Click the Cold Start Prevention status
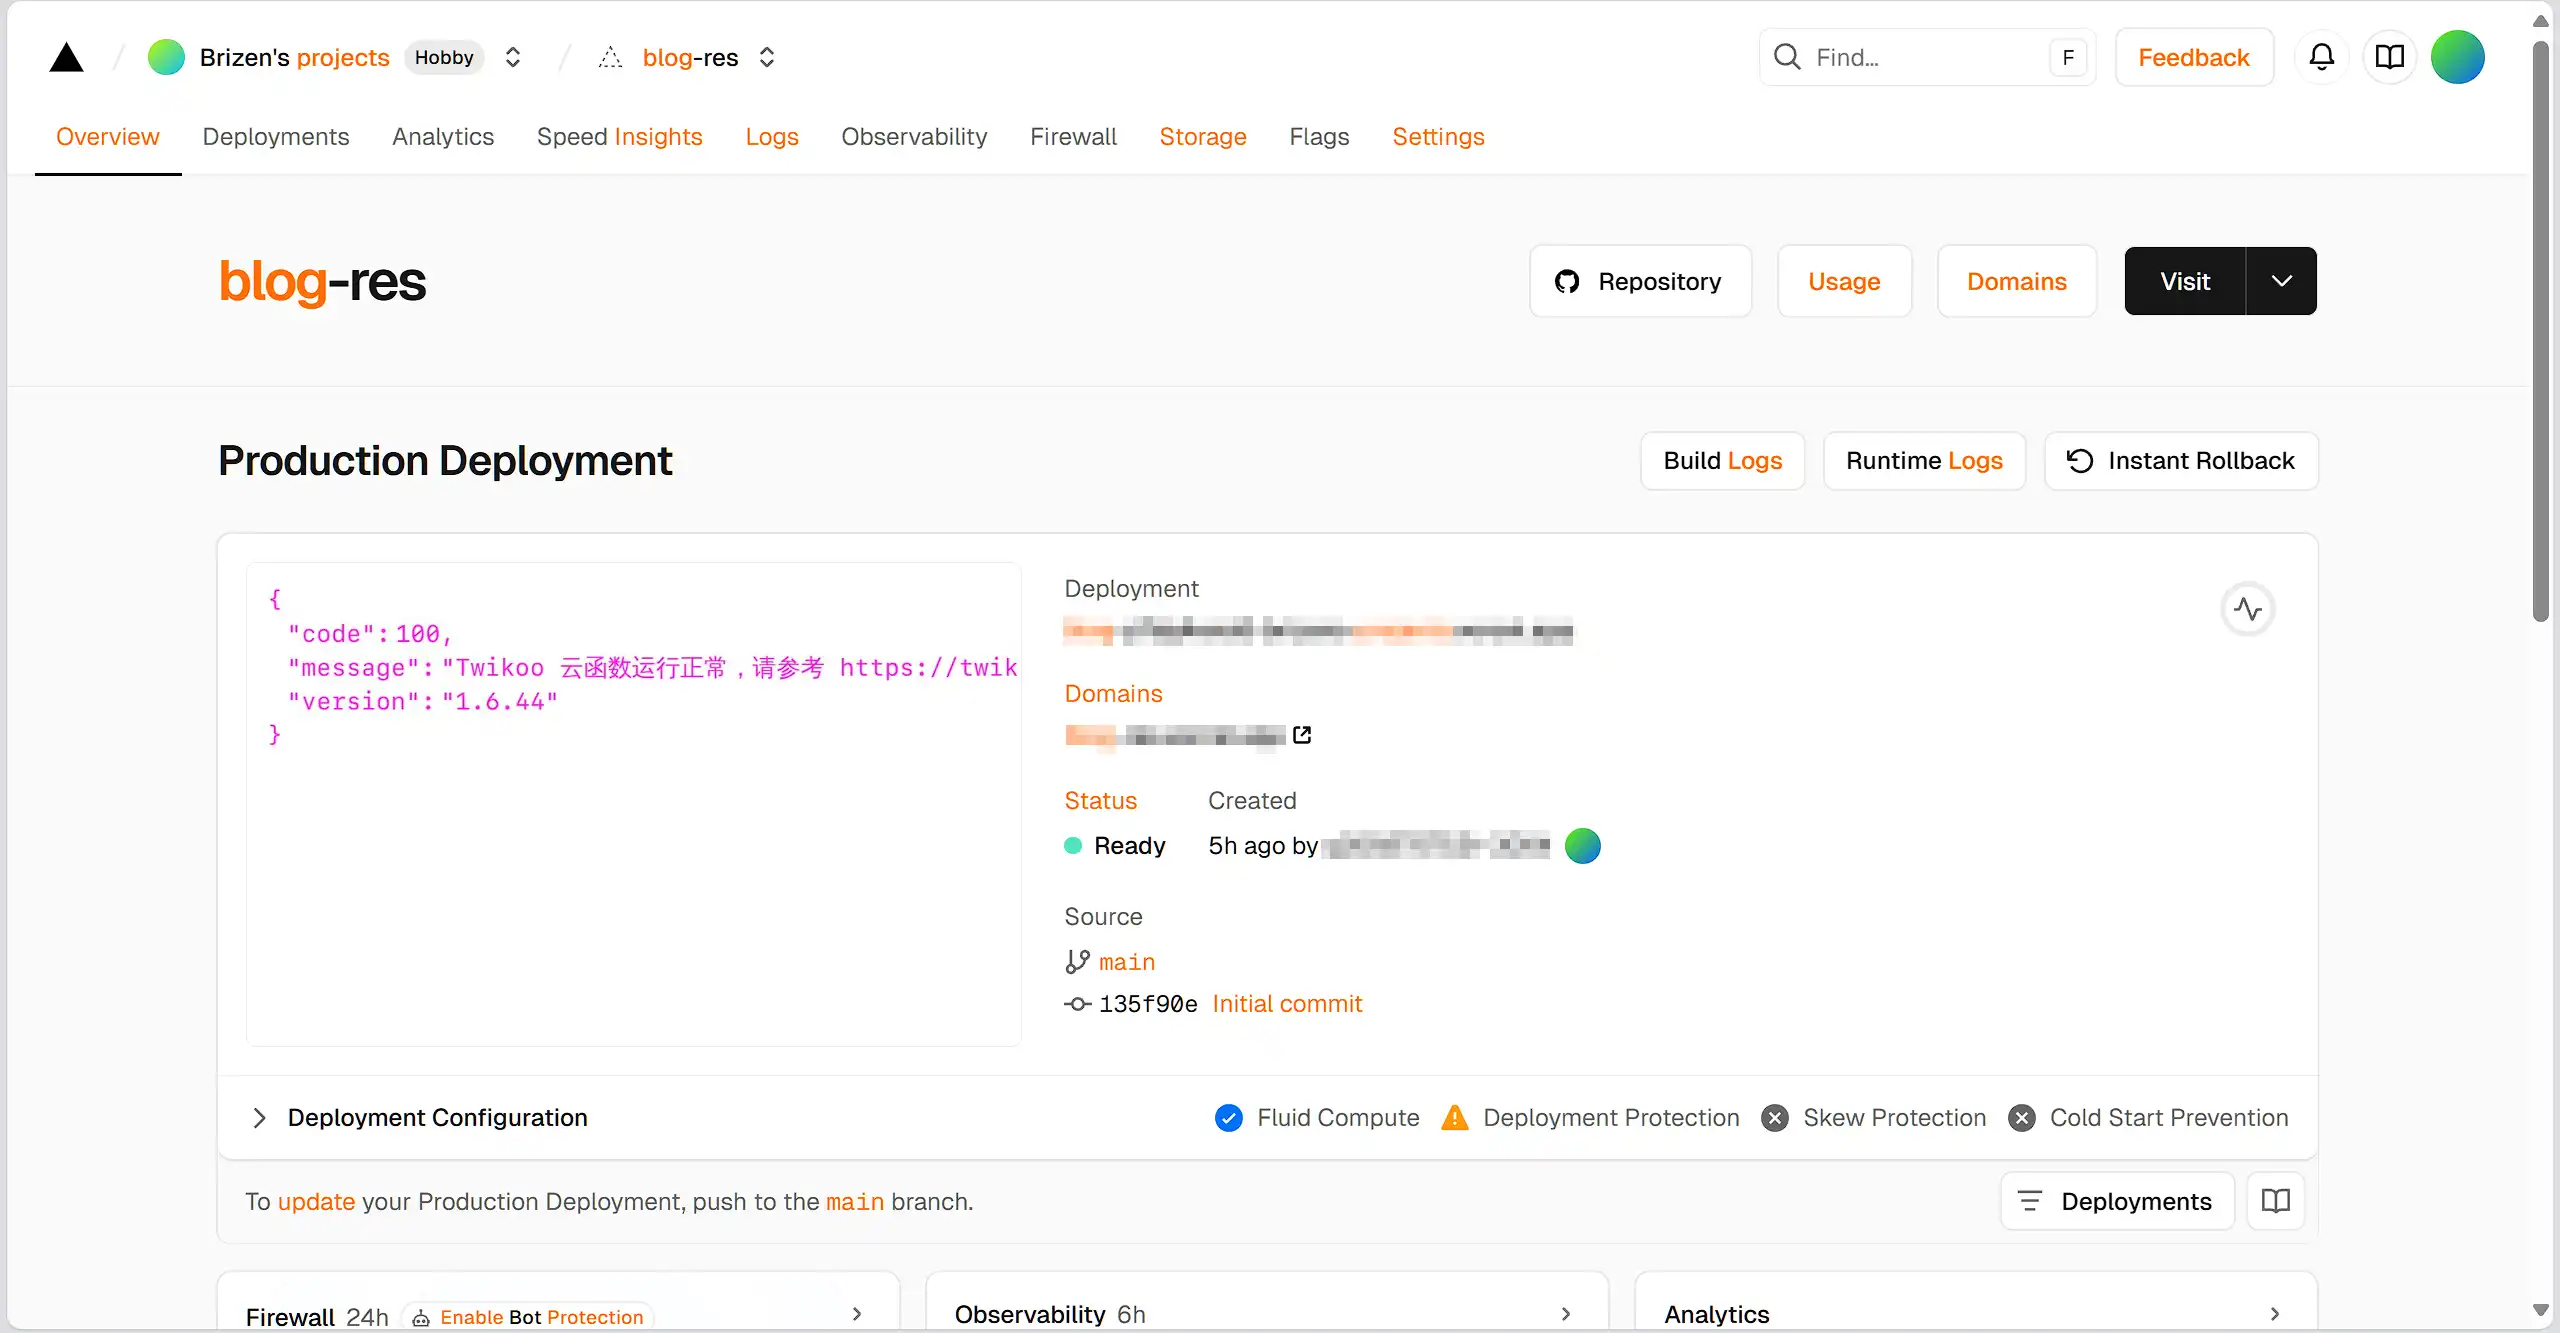Viewport: 2560px width, 1333px height. [2021, 1117]
